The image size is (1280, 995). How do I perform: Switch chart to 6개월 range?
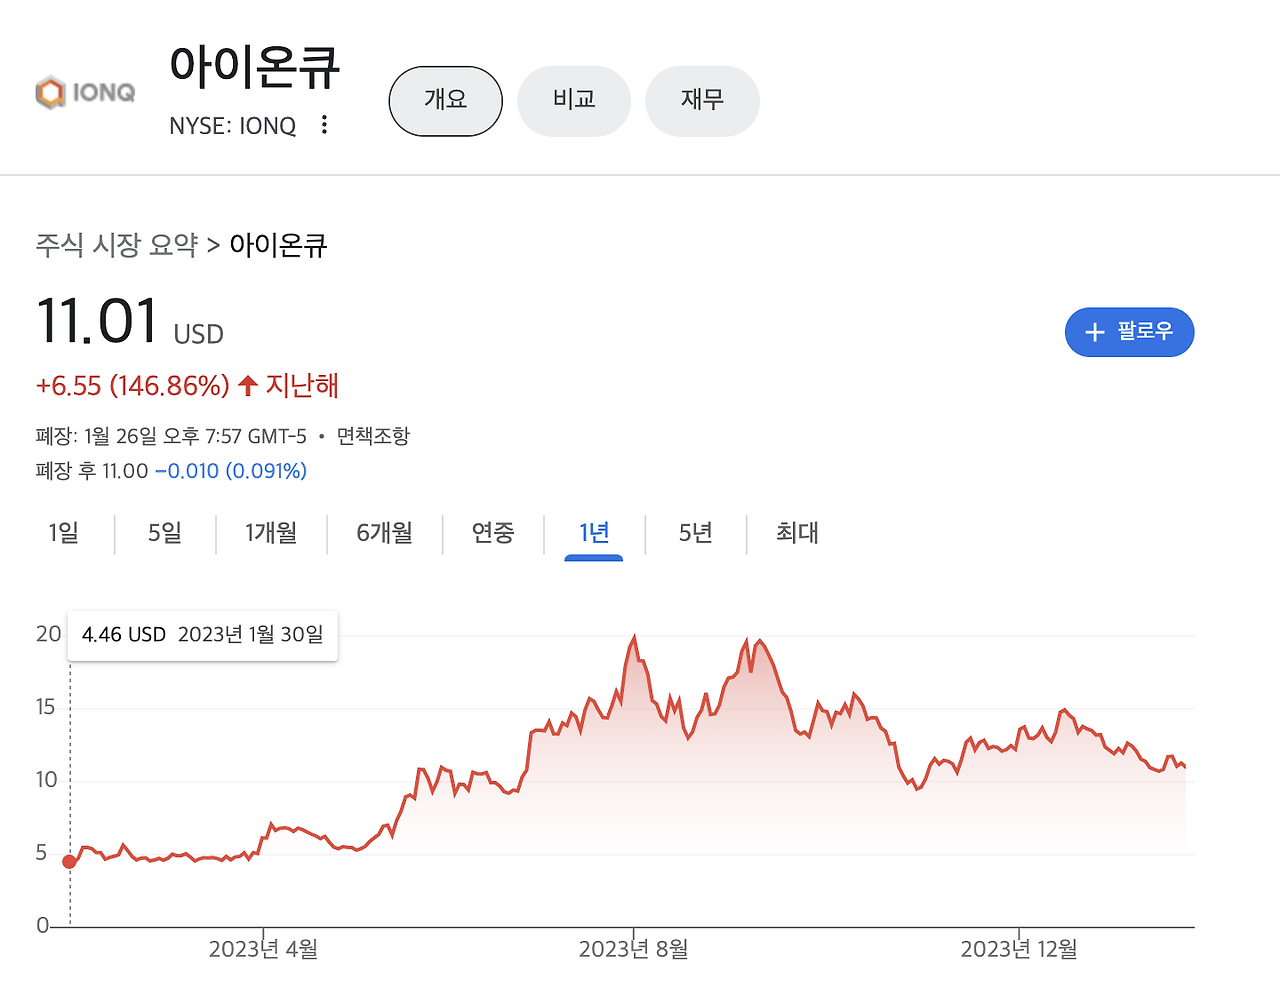385,533
